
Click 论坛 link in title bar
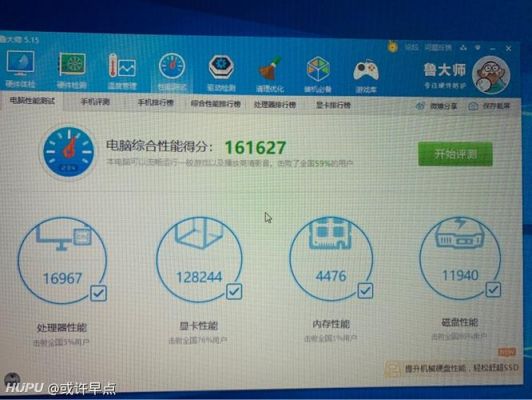tap(411, 47)
